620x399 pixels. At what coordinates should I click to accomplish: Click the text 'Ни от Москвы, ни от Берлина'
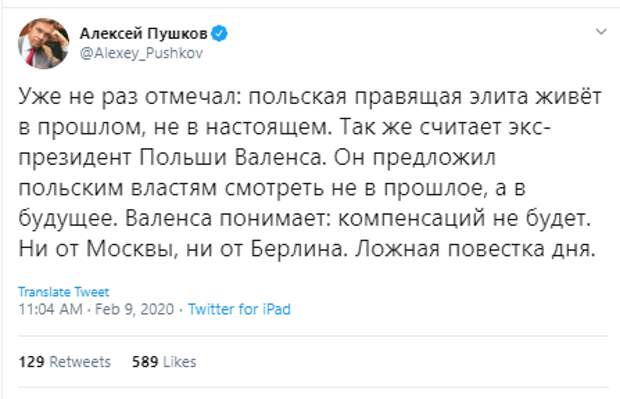[x=181, y=249]
